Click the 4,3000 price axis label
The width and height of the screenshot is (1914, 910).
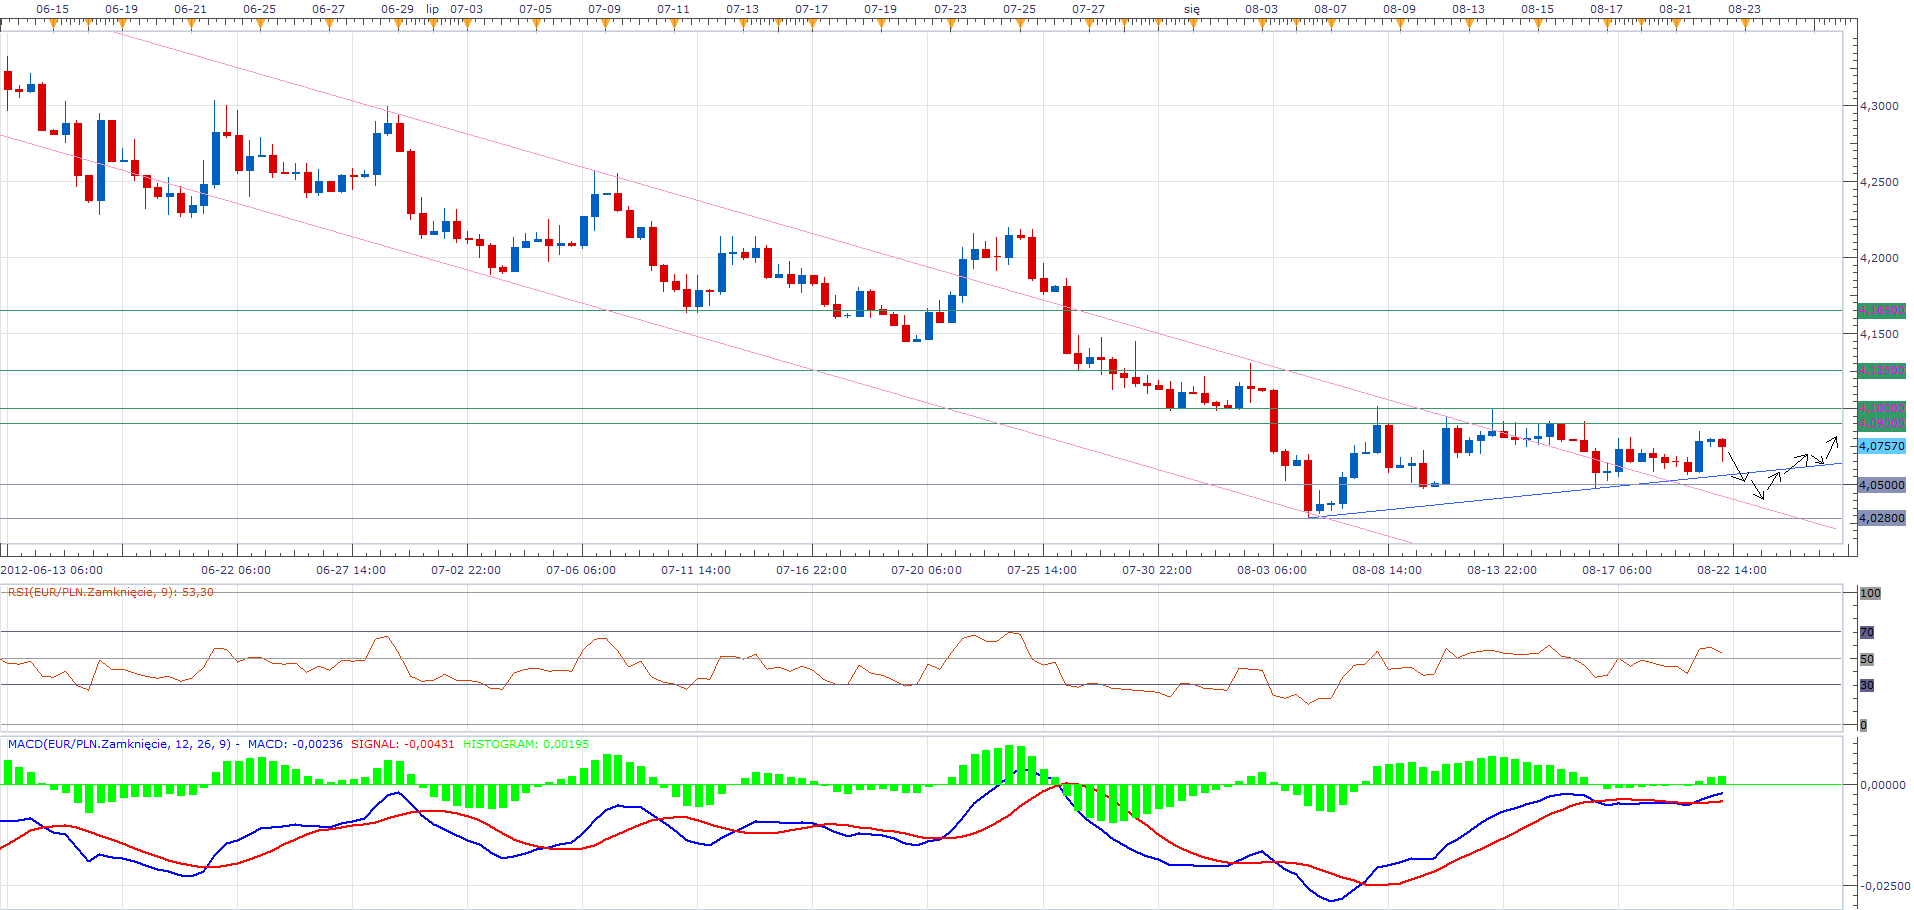1878,106
